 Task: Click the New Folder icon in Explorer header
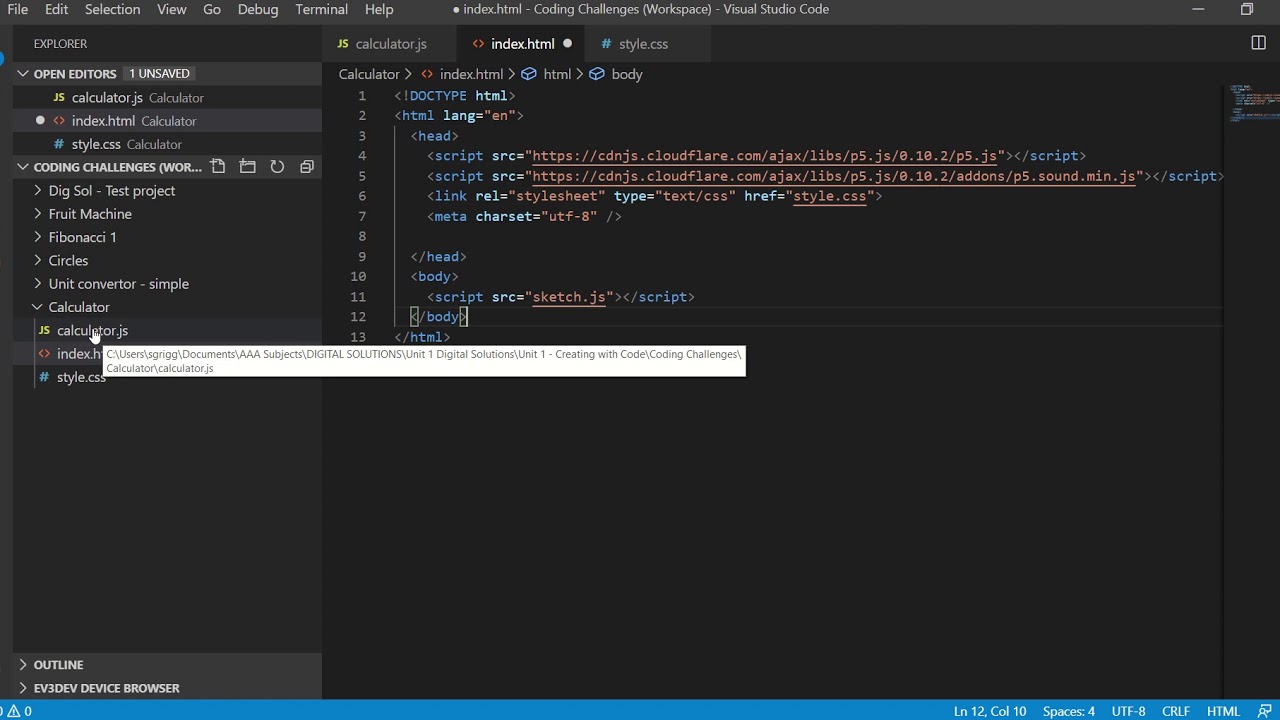tap(248, 167)
